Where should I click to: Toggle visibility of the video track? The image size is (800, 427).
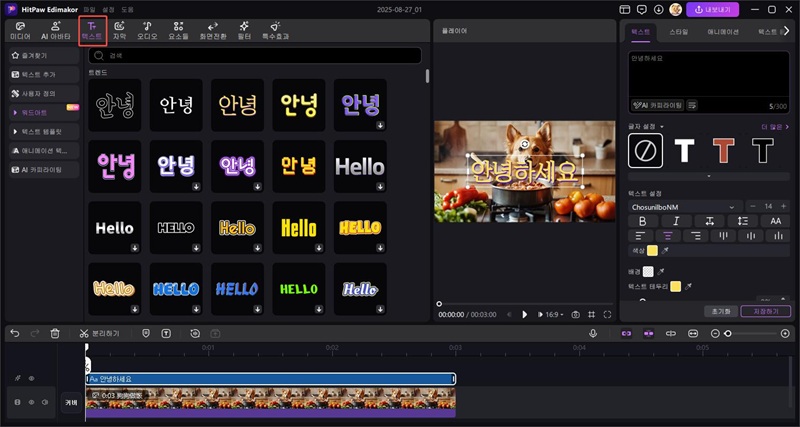[32, 402]
